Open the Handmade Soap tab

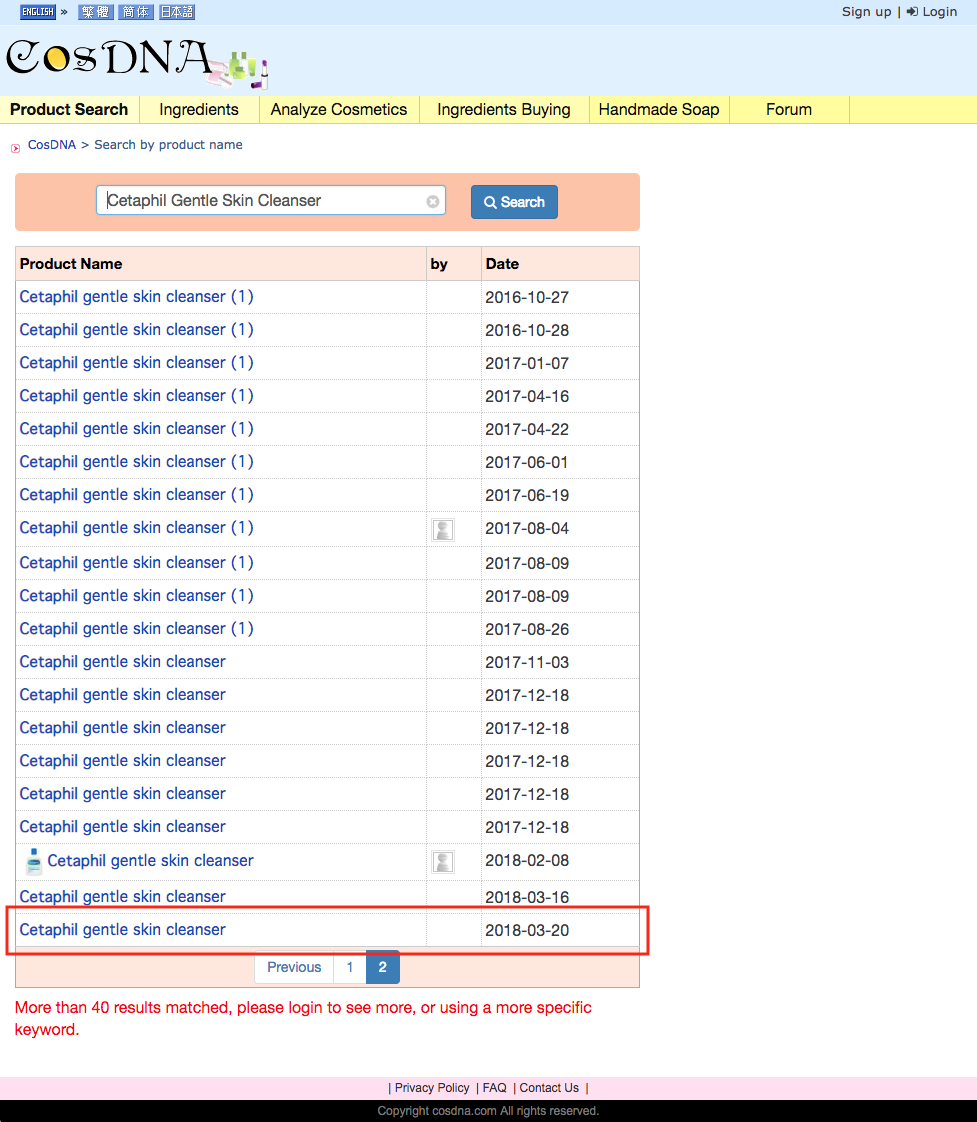click(659, 109)
